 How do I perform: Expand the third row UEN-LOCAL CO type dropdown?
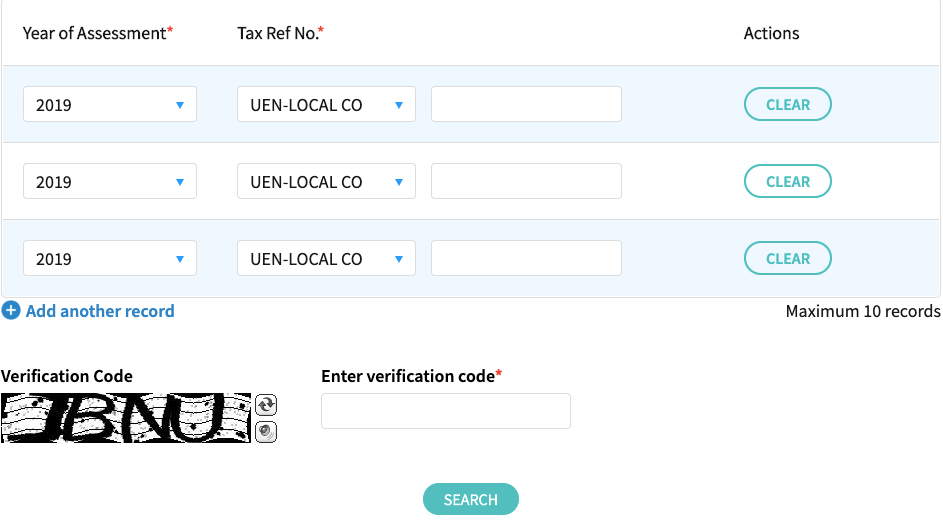[x=326, y=258]
